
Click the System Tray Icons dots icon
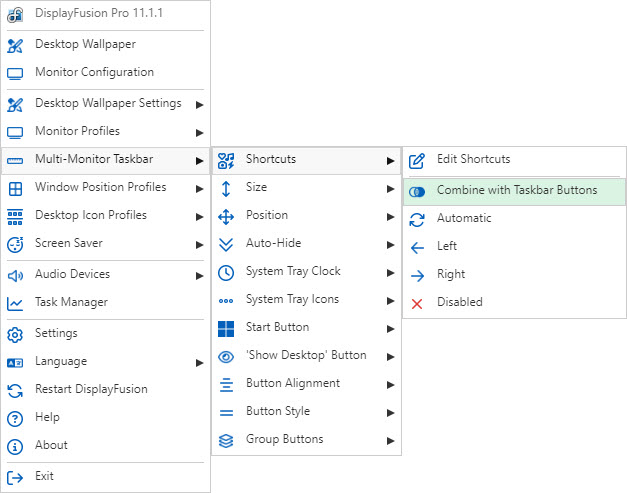coord(226,301)
